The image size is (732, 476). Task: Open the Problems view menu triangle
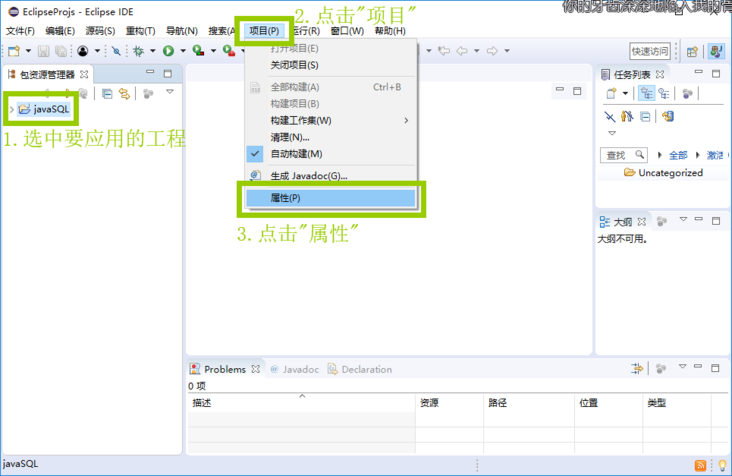(683, 367)
